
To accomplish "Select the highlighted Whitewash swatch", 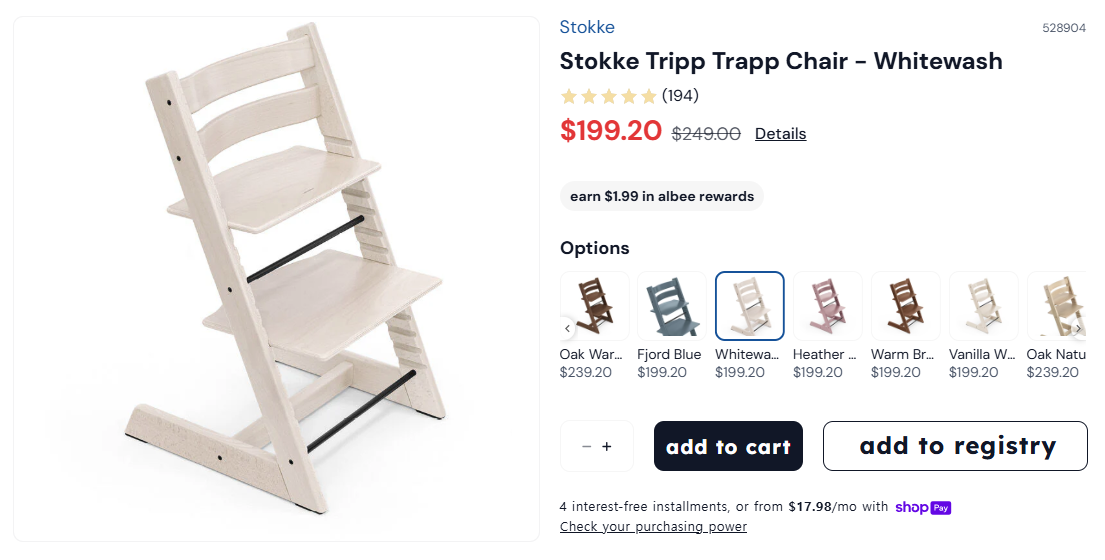I will point(750,306).
